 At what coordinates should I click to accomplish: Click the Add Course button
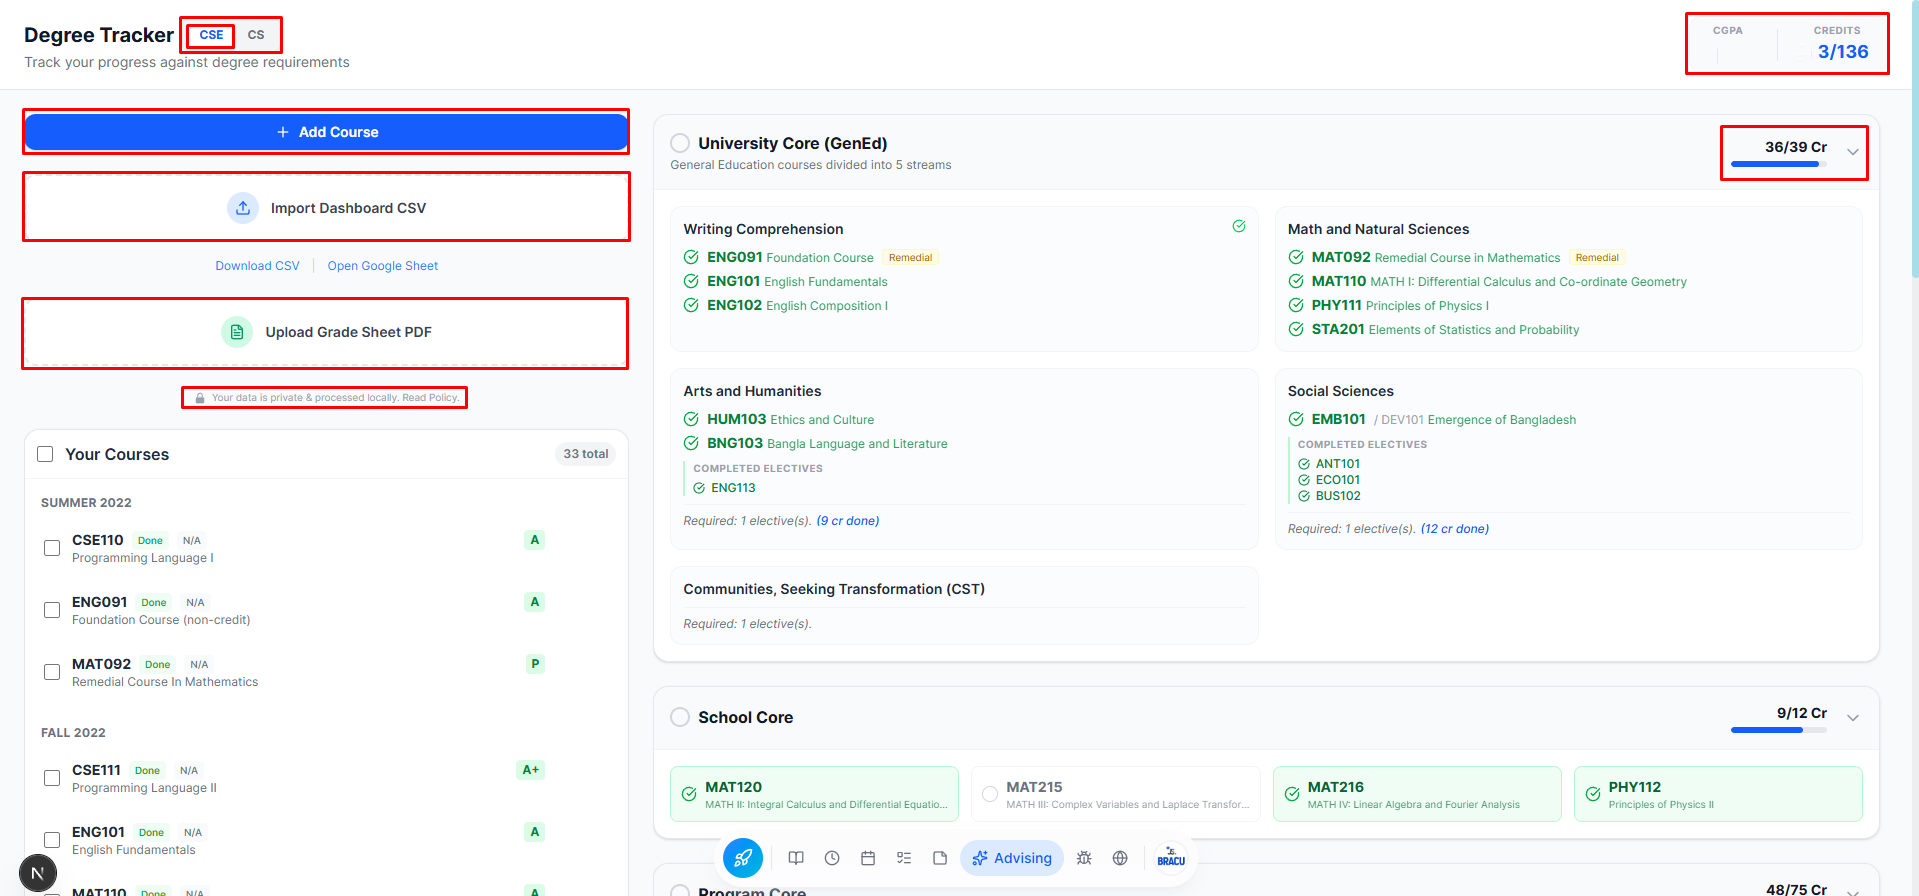point(326,132)
